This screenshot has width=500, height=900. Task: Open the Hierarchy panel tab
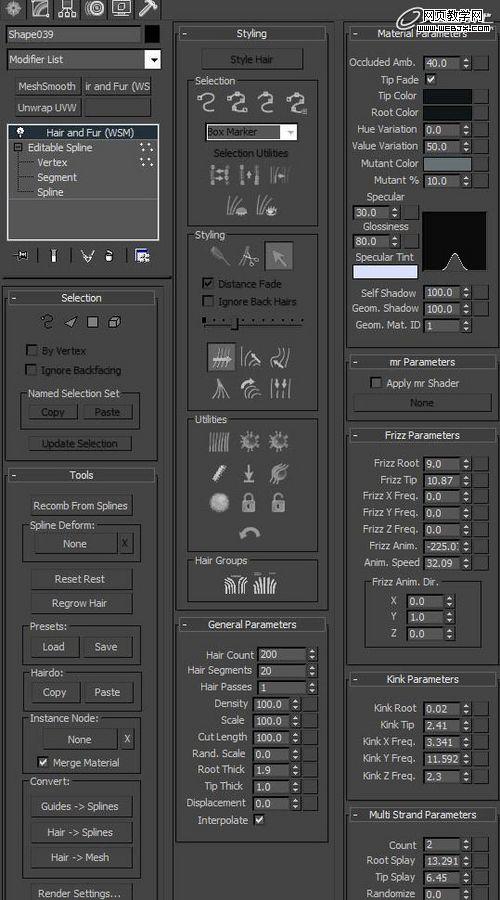(x=67, y=8)
